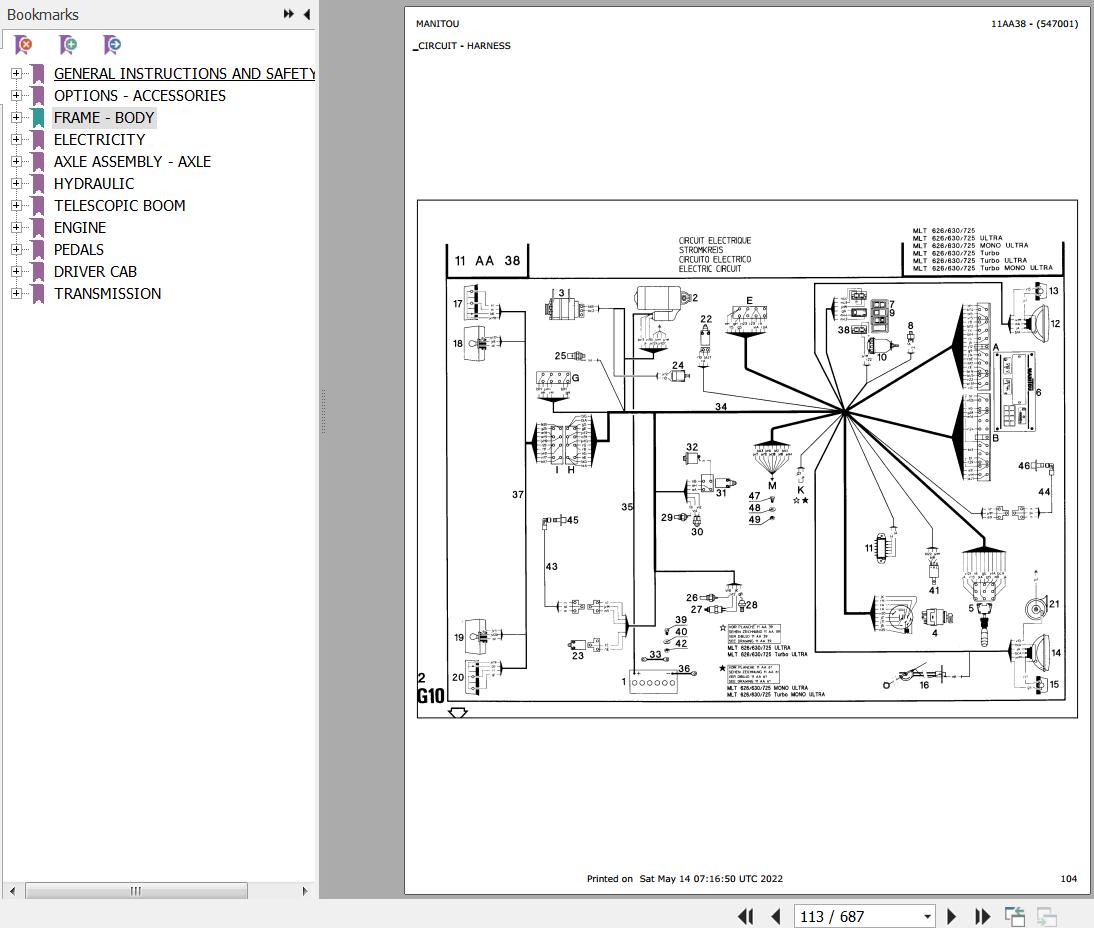1094x928 pixels.
Task: Go to the next page
Action: [952, 916]
